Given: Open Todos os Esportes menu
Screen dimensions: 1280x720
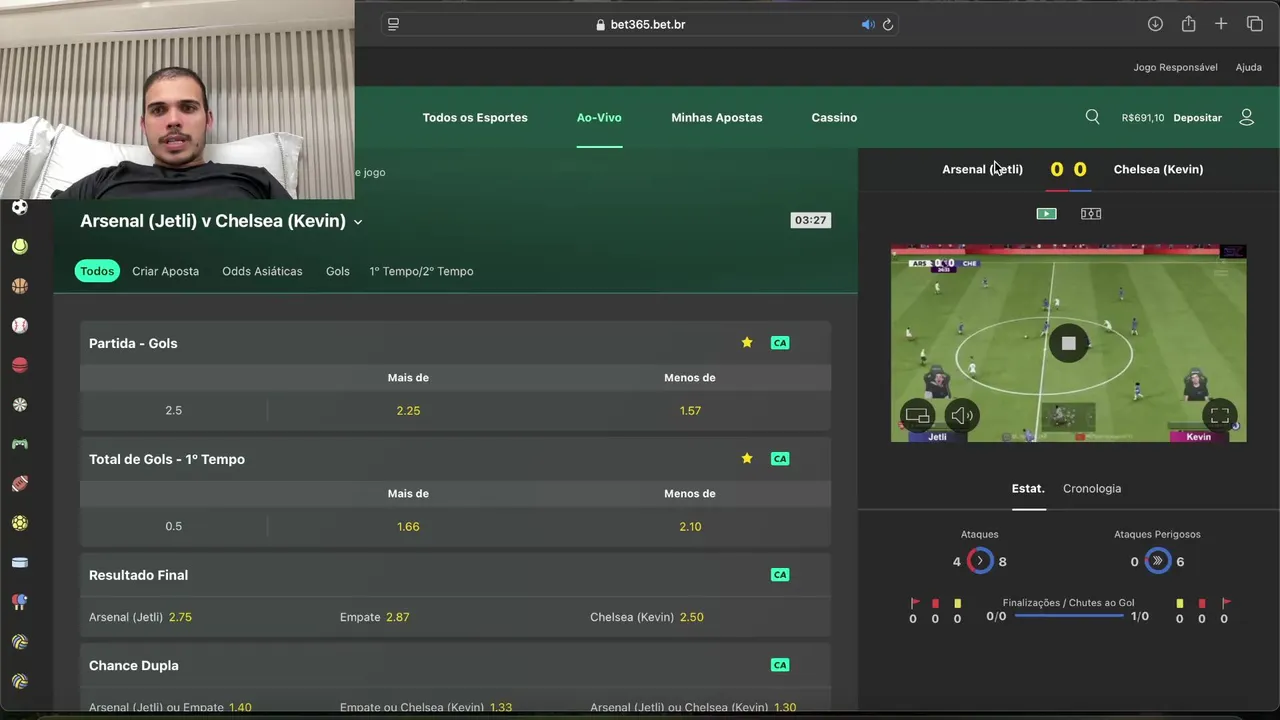Looking at the screenshot, I should point(475,117).
